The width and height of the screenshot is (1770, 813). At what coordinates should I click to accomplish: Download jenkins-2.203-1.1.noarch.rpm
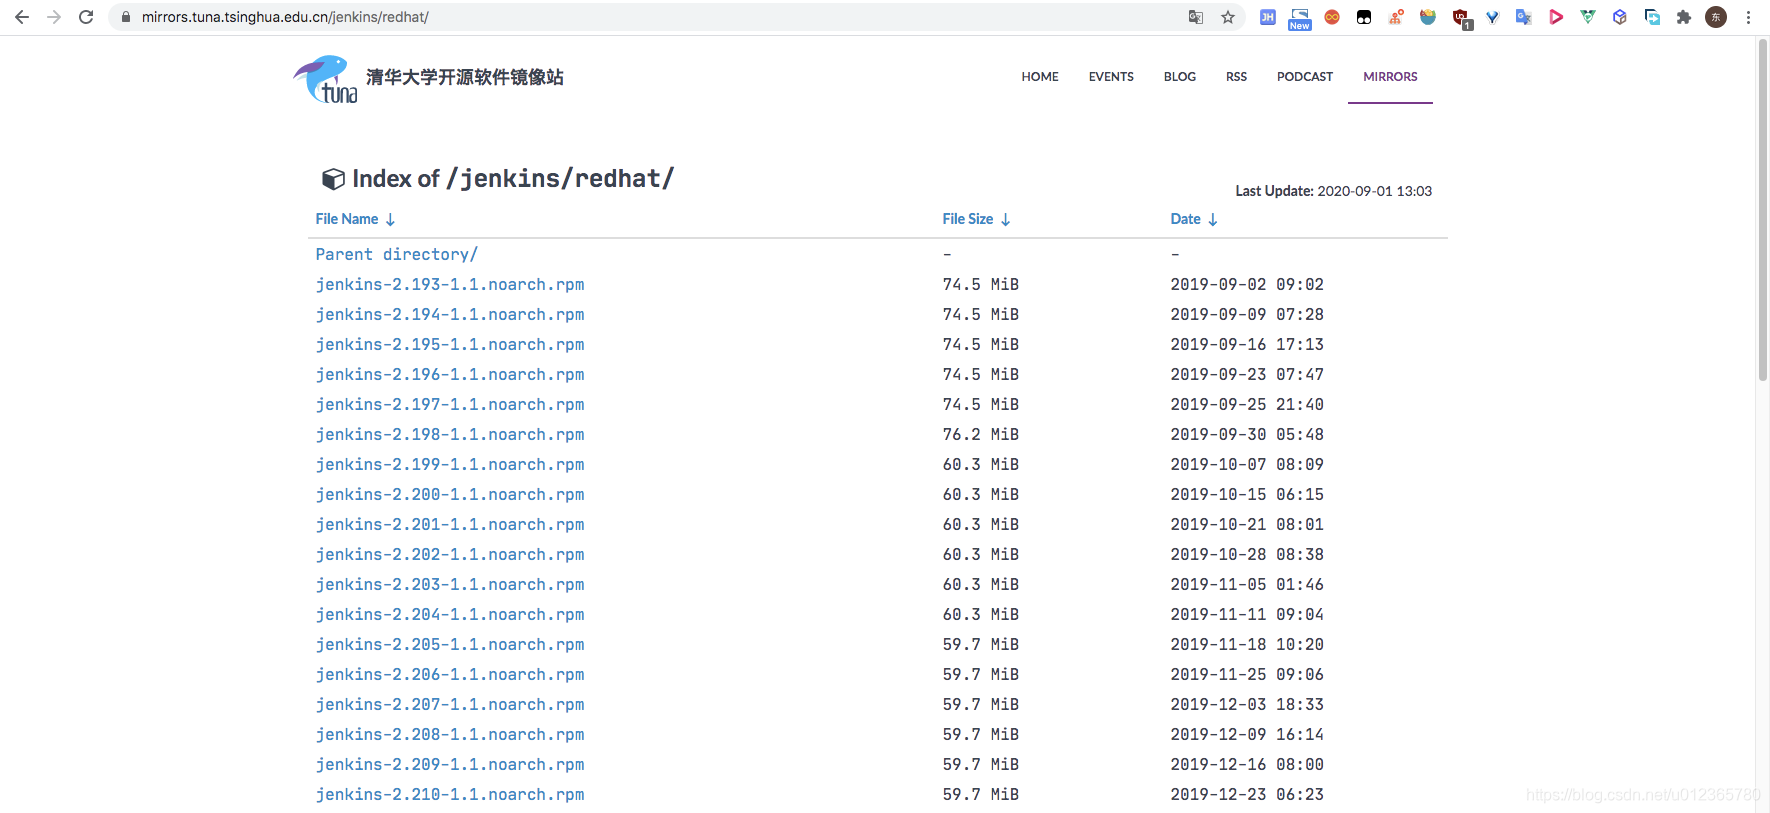pyautogui.click(x=450, y=584)
